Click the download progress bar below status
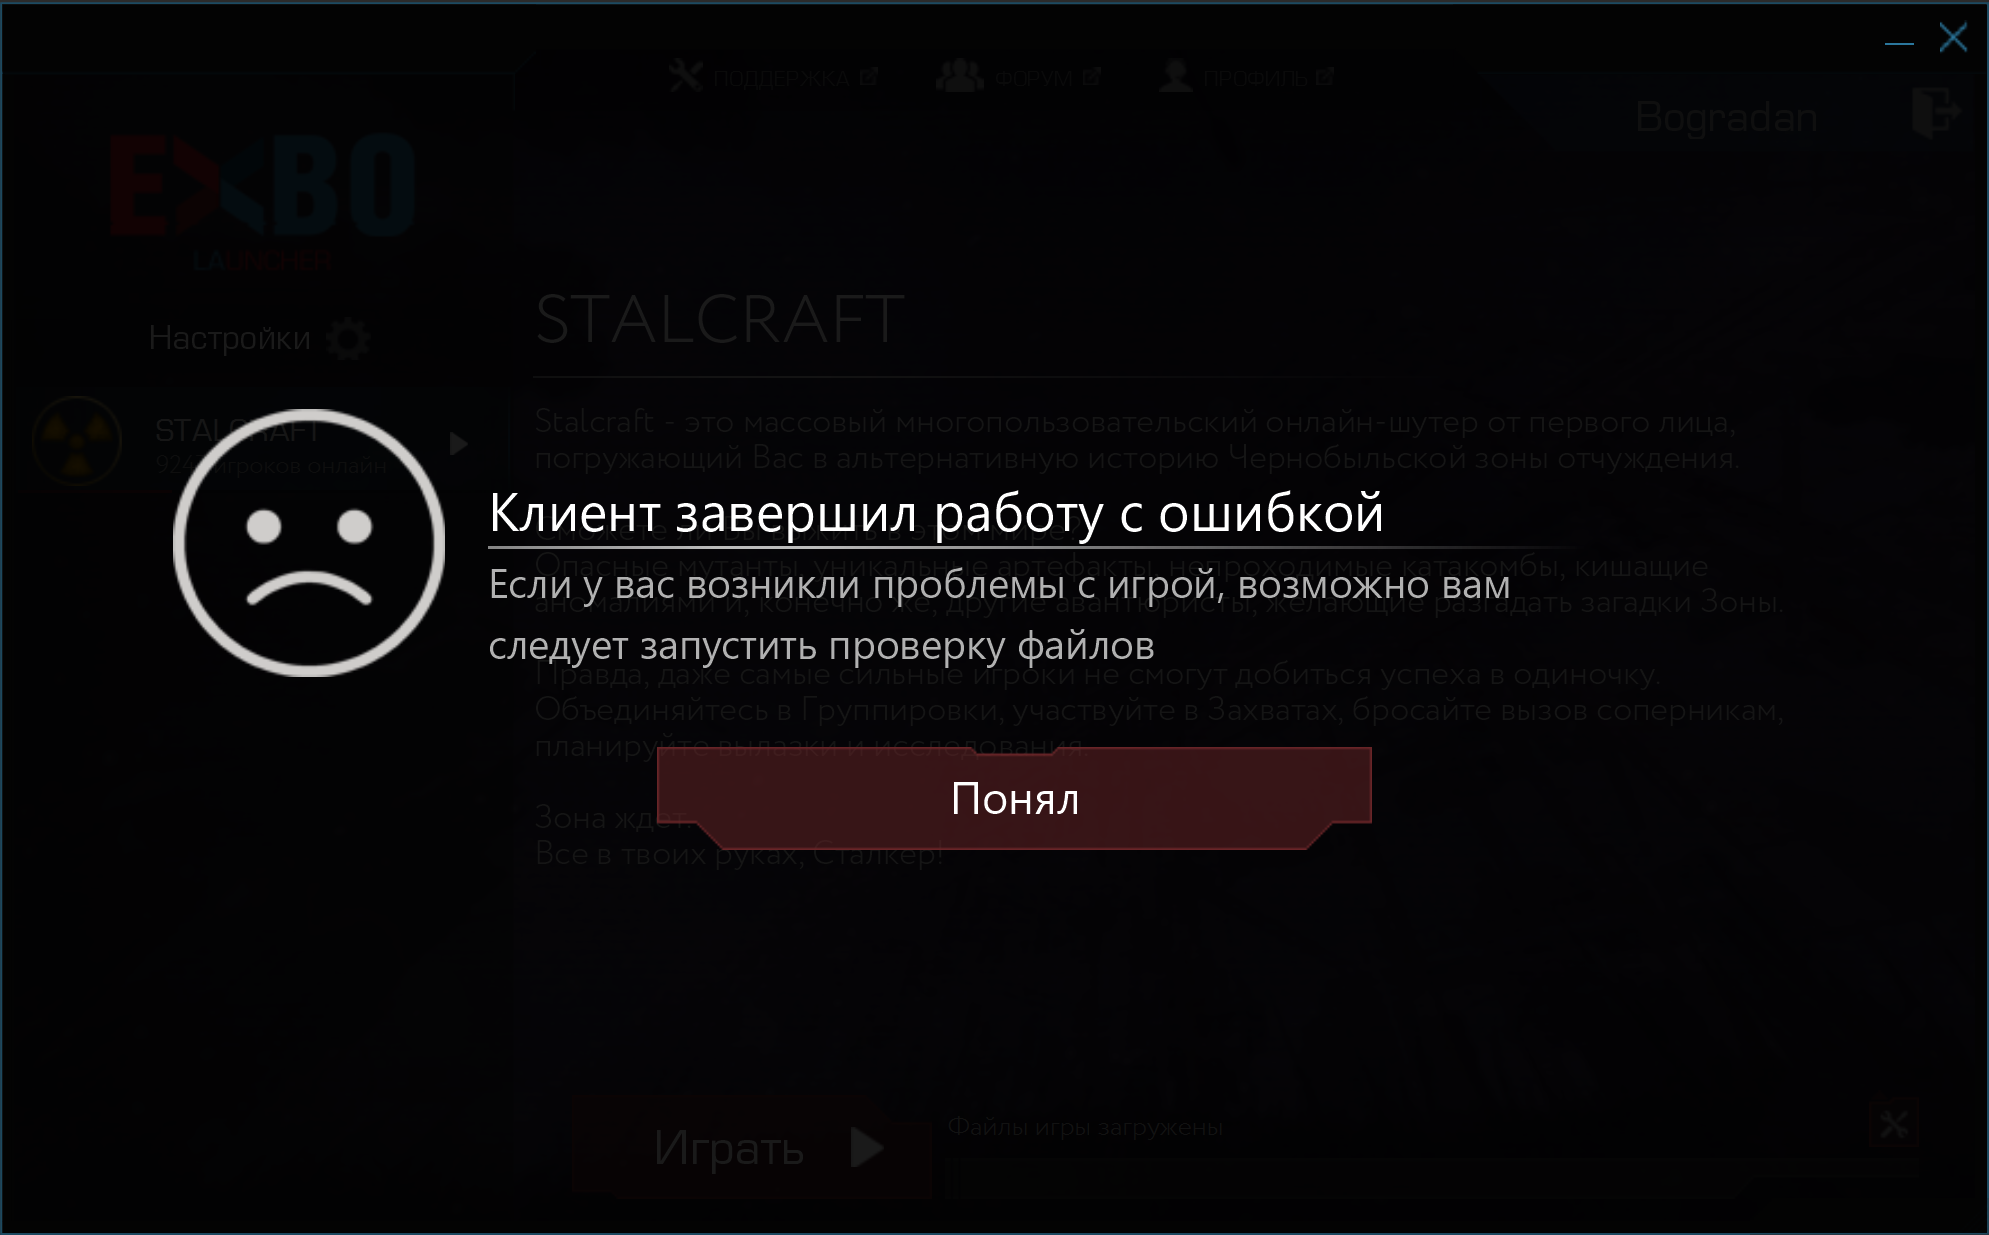 point(1400,1178)
